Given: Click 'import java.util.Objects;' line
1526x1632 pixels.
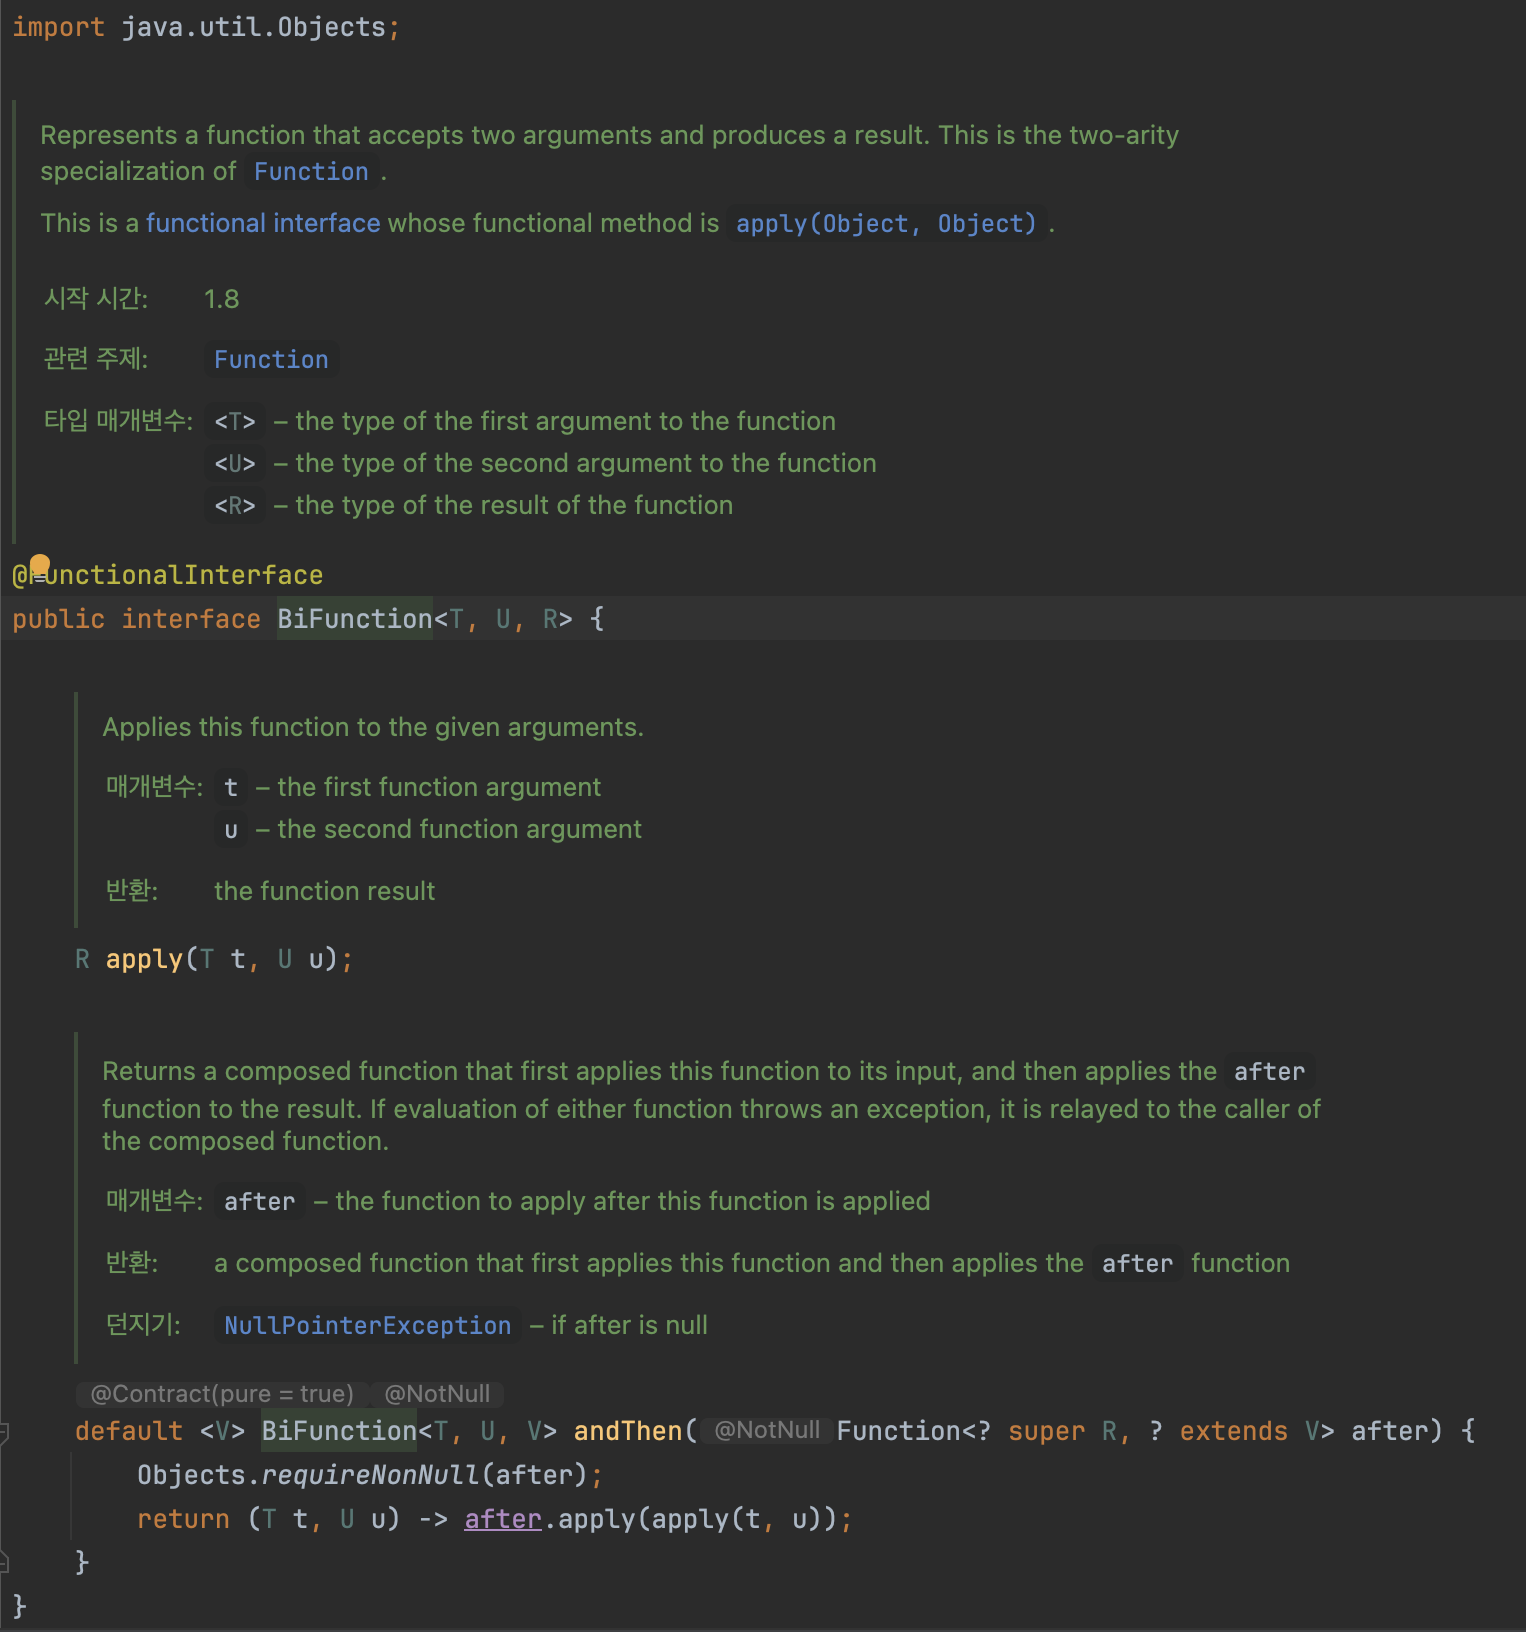Looking at the screenshot, I should [206, 27].
